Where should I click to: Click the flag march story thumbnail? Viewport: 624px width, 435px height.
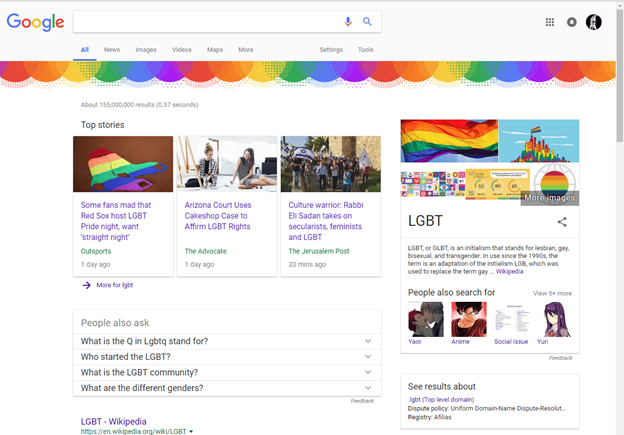click(x=331, y=164)
